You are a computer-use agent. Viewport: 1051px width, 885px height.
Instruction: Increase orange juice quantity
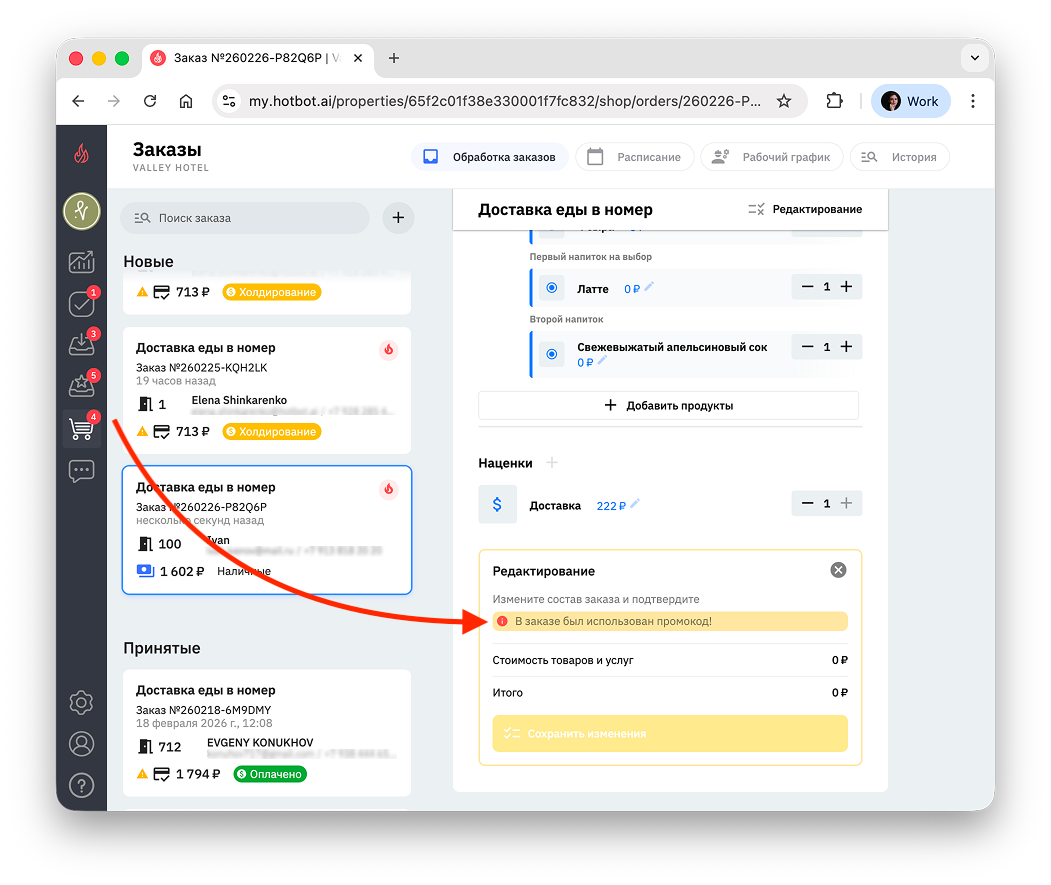(847, 347)
